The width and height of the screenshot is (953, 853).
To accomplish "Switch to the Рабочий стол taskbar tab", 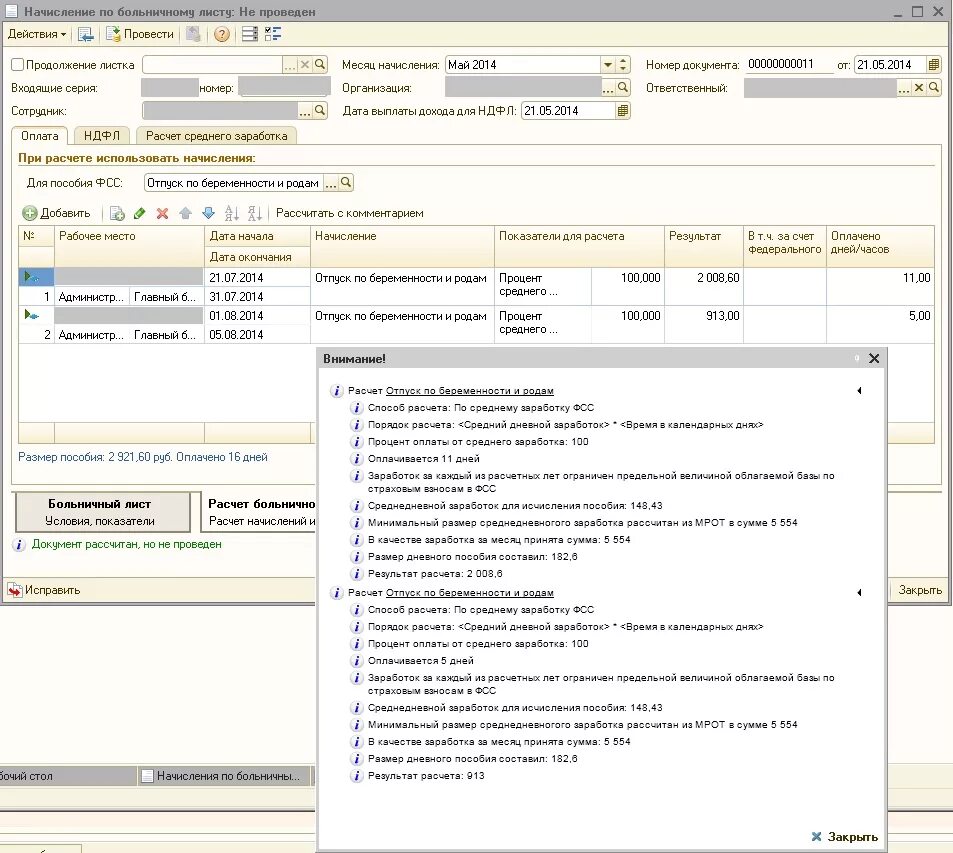I will click(67, 776).
